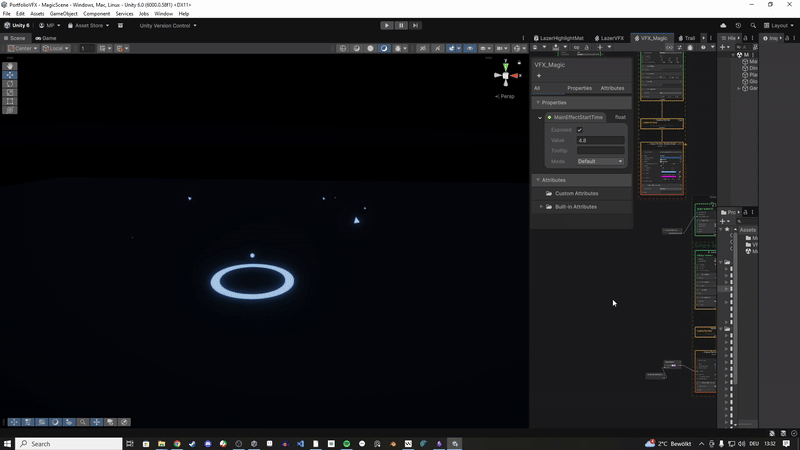Expand the Built-in Attributes folder
This screenshot has height=450, width=800.
pos(541,207)
